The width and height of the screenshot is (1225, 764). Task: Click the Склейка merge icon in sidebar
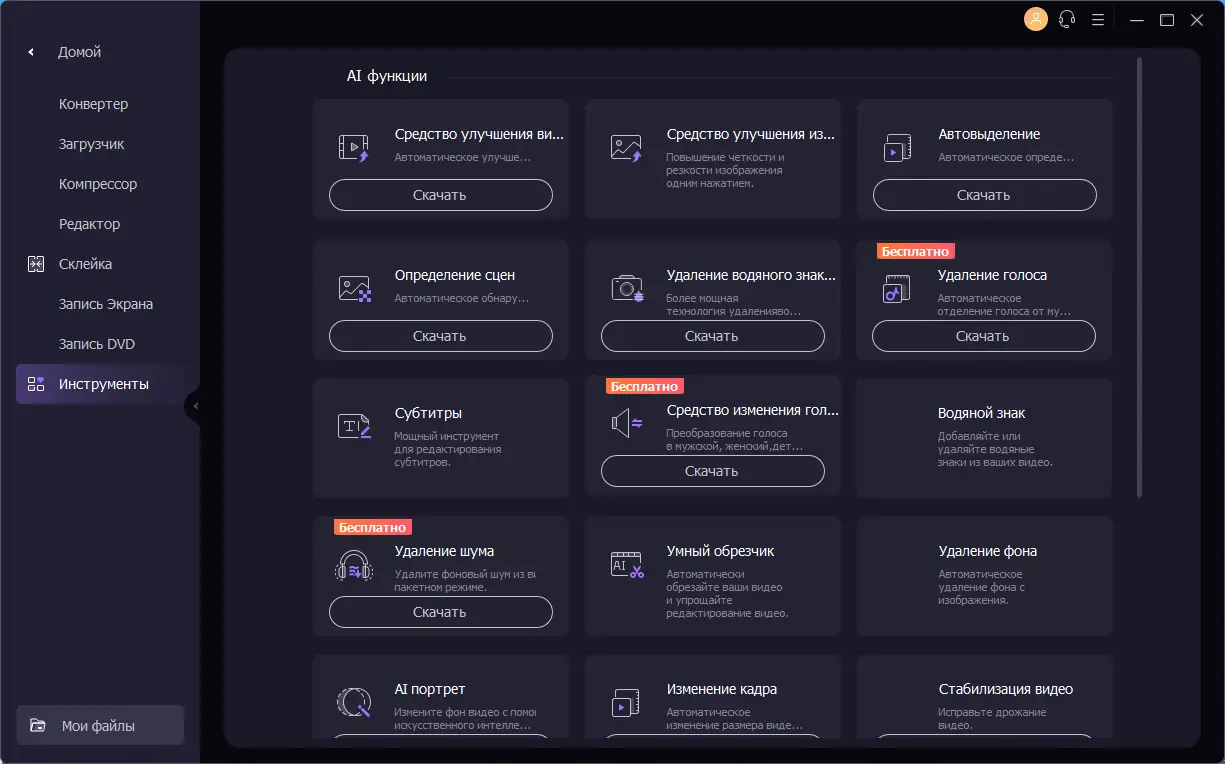point(36,264)
